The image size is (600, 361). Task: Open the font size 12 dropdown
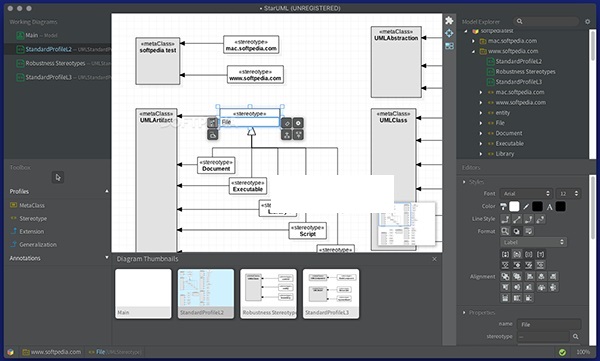click(x=568, y=193)
